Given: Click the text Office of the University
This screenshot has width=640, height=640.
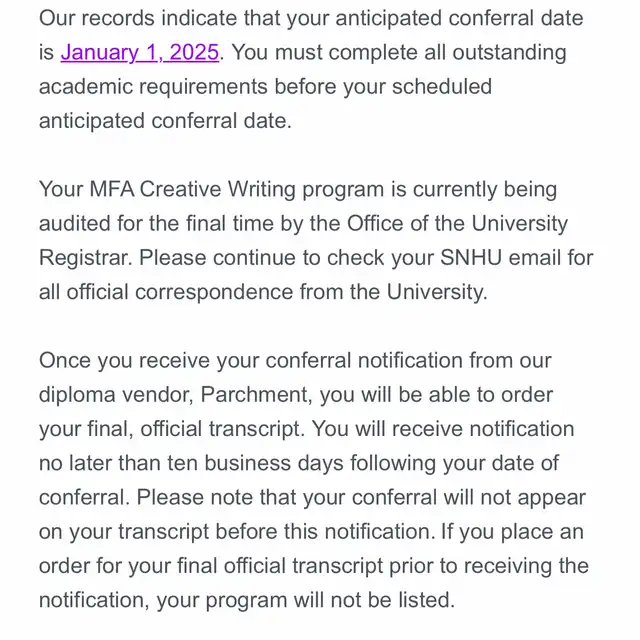Looking at the screenshot, I should [457, 224].
